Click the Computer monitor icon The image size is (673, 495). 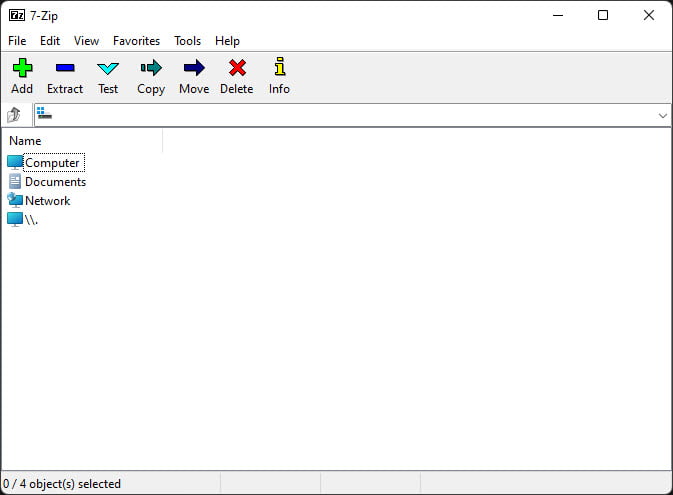click(15, 162)
